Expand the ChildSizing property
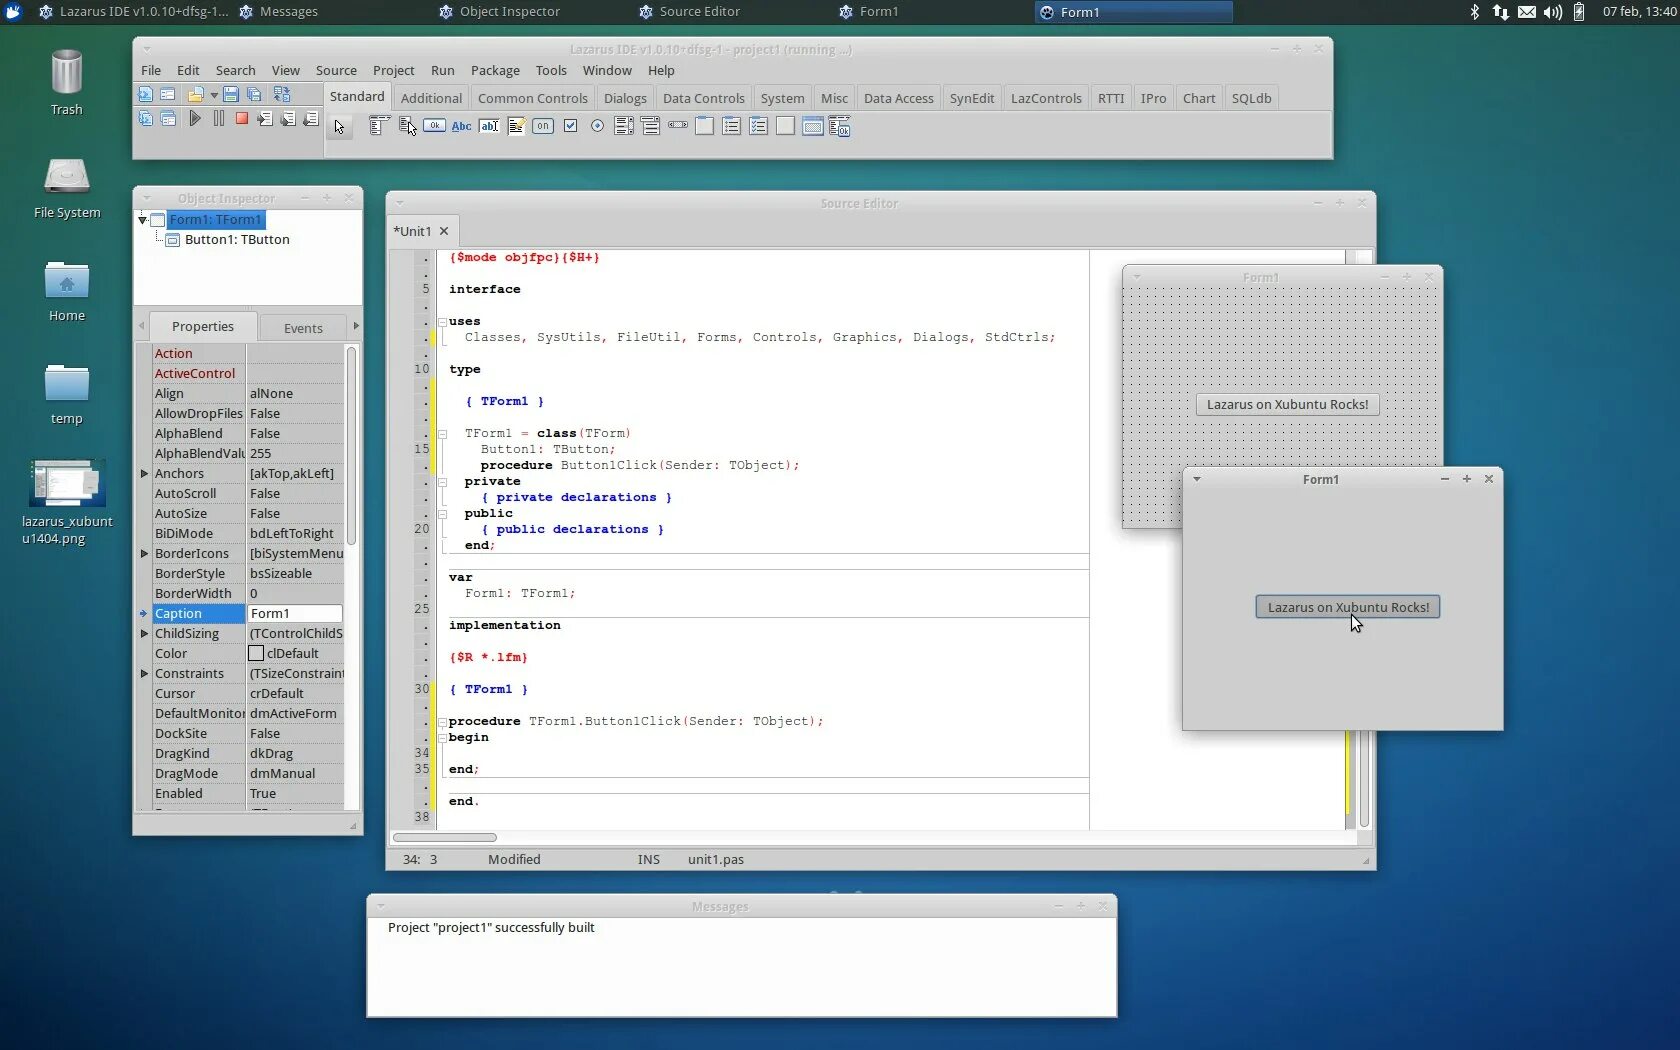Screen dimensions: 1680x1050 [x=144, y=633]
